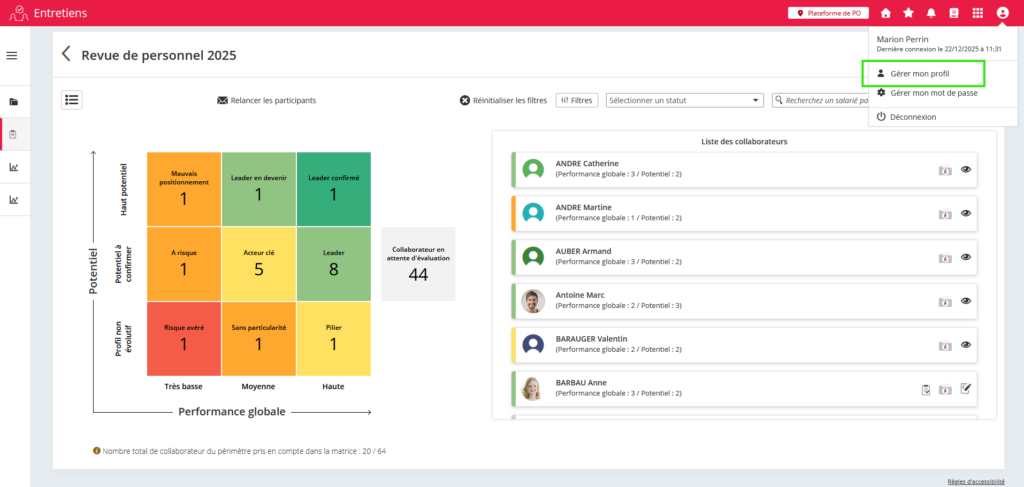The height and width of the screenshot is (487, 1024).
Task: Switch to list view icon button
Action: tap(72, 99)
